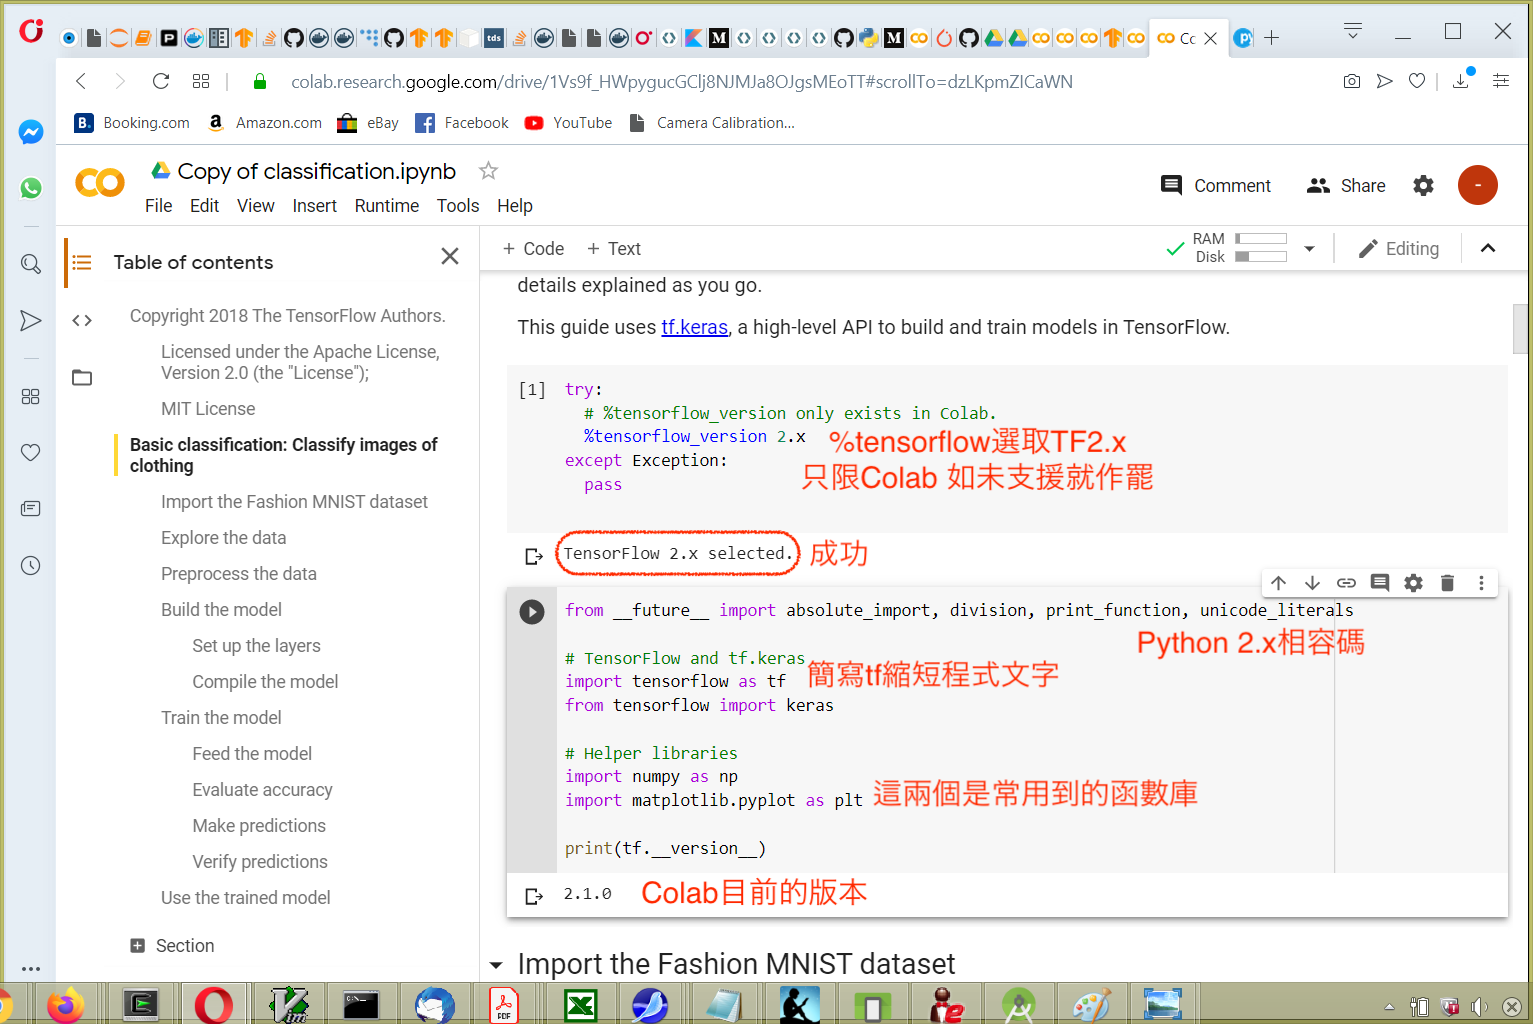Open Speed Dial start page icon
The image size is (1533, 1024).
click(x=201, y=81)
